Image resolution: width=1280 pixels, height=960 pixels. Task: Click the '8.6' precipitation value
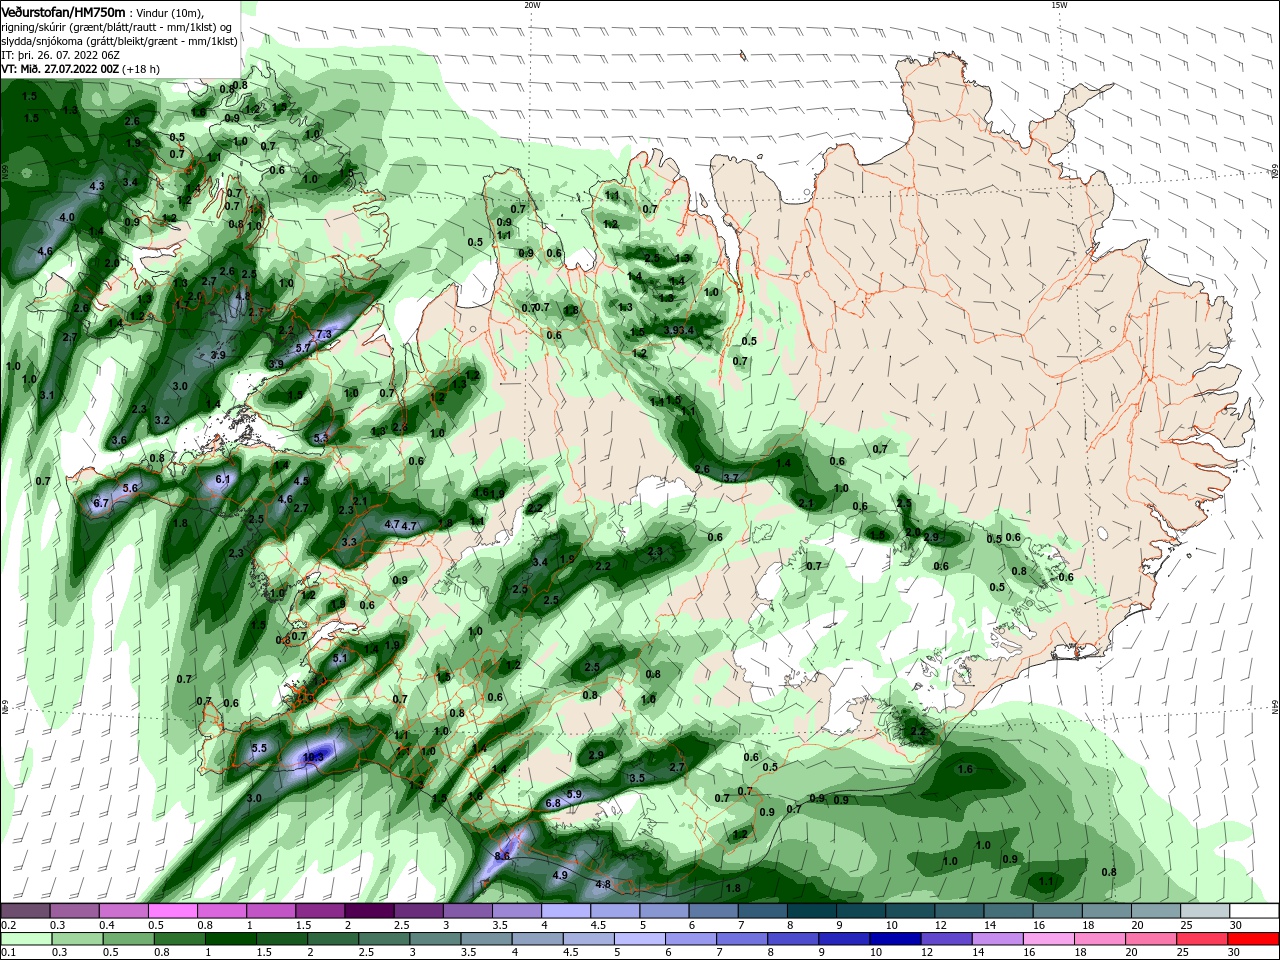click(503, 856)
